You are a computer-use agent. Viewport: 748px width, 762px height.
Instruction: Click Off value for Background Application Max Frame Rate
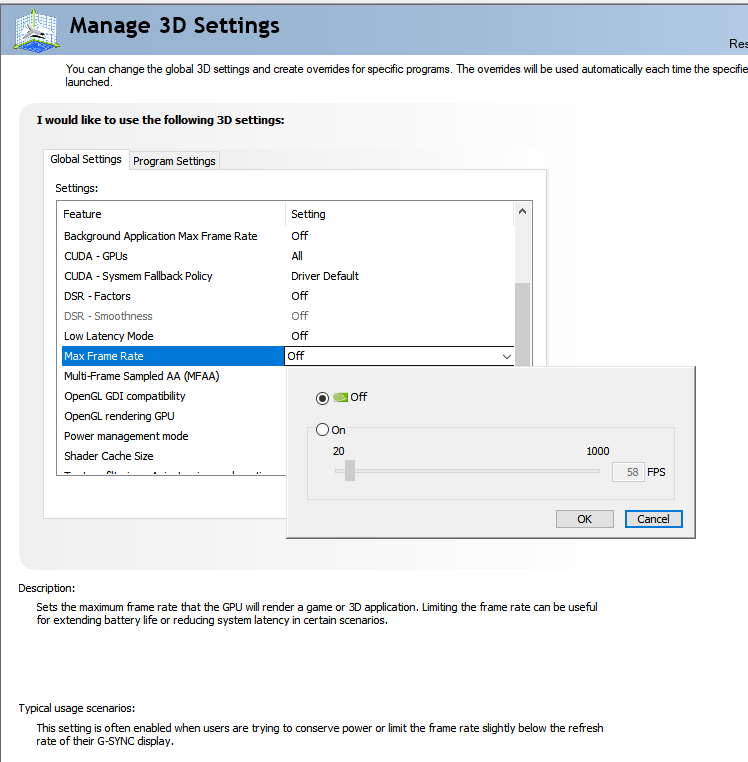(299, 236)
